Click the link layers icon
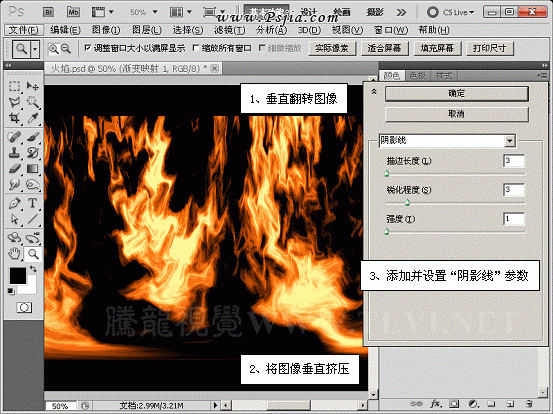Image resolution: width=553 pixels, height=414 pixels. tap(417, 403)
